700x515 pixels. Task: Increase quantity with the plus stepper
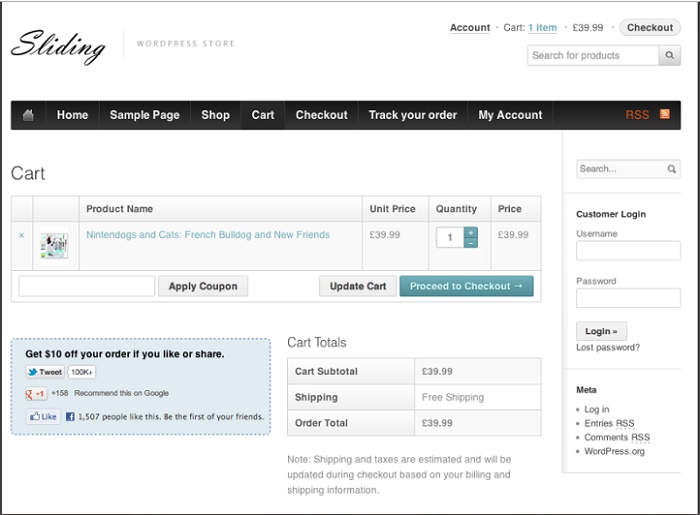(x=471, y=233)
